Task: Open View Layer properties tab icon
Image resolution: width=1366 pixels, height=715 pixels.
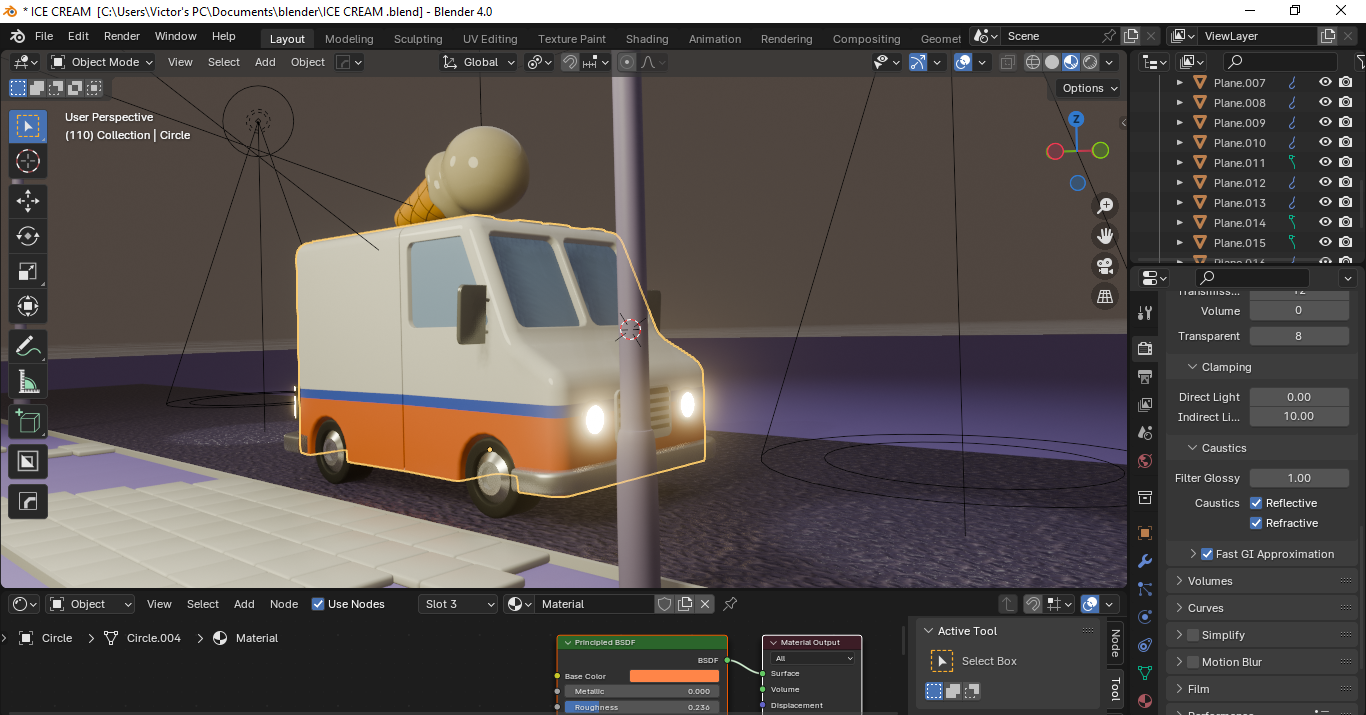Action: 1145,404
